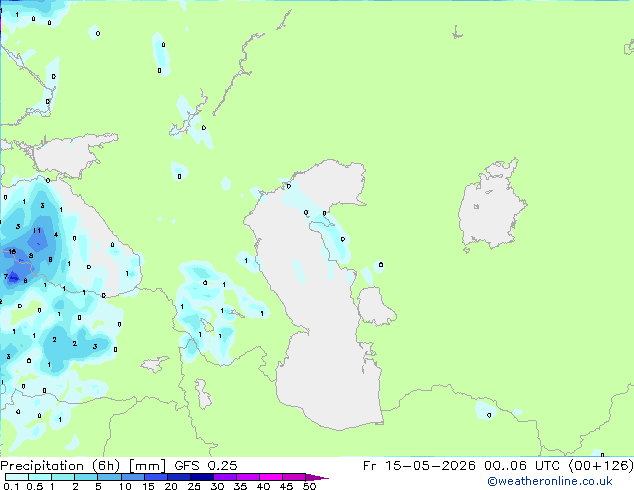Select the 5–10 mm legend swatch
634x490 pixels.
110,477
